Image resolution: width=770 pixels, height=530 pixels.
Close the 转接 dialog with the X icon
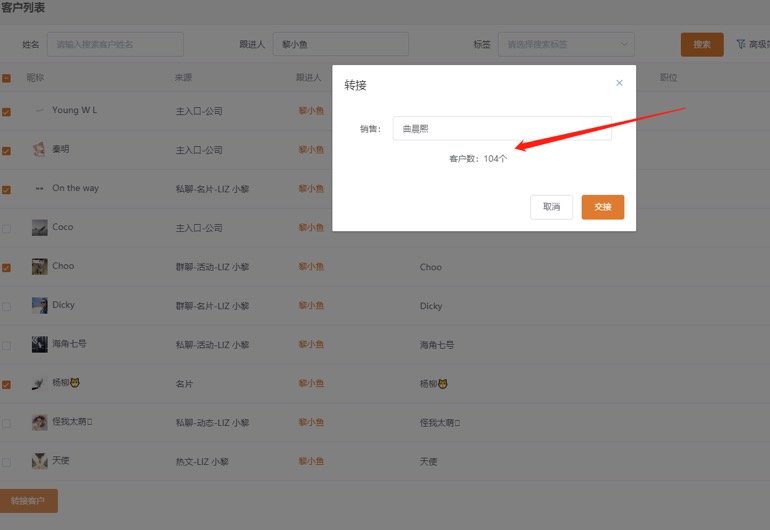[x=619, y=83]
